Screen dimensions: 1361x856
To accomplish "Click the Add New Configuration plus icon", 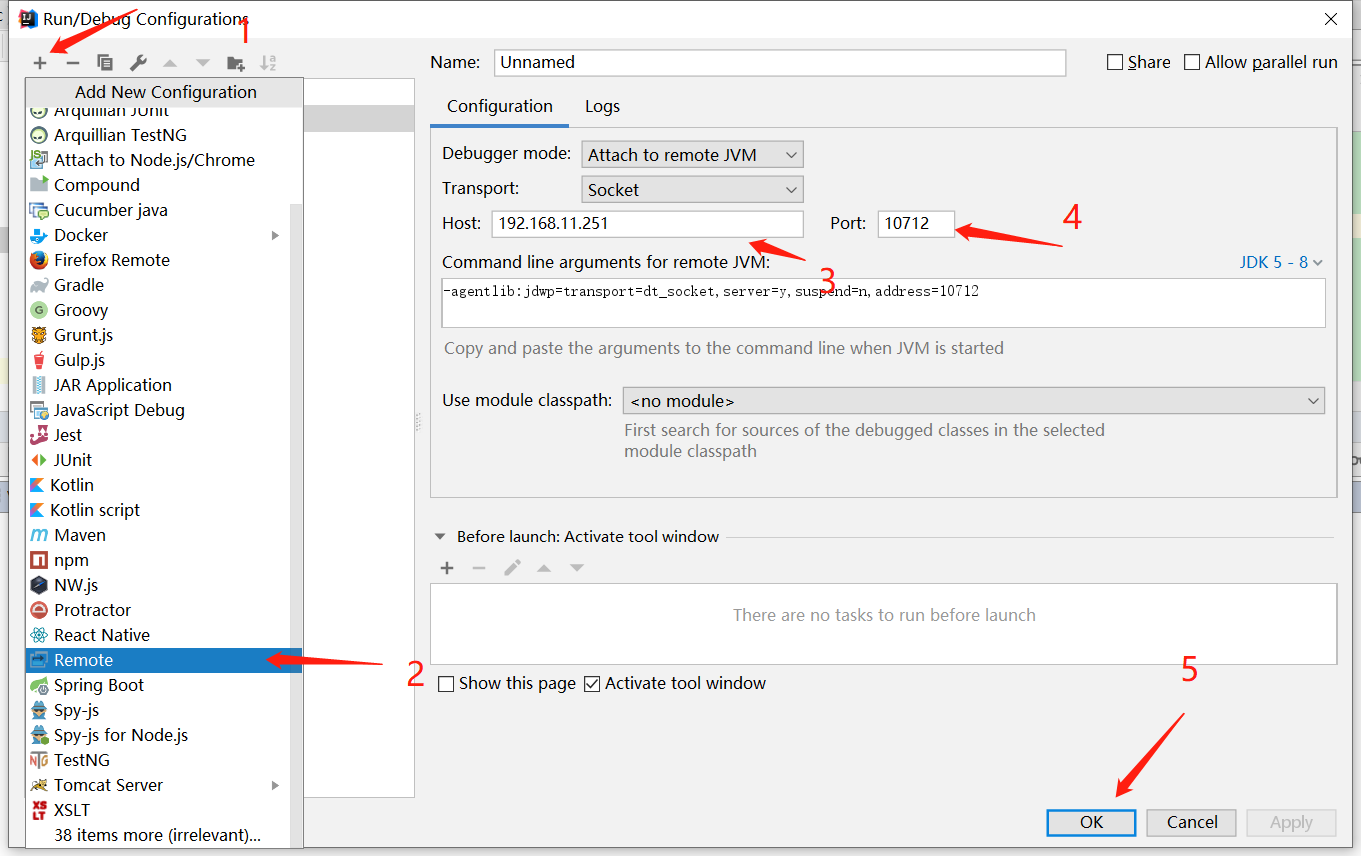I will click(x=40, y=63).
